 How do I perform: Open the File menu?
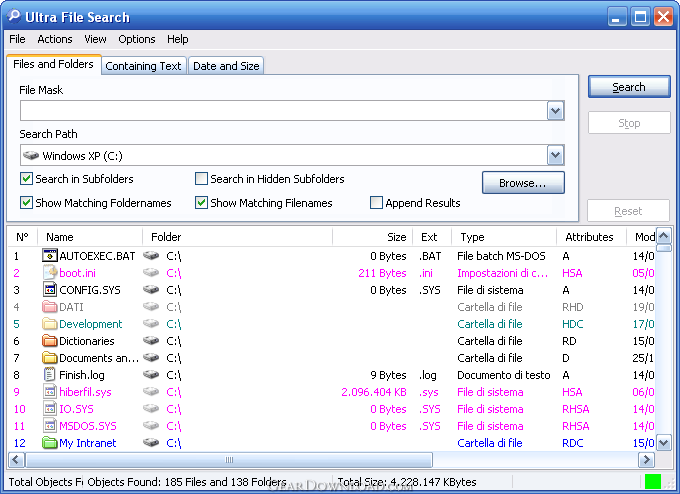(17, 39)
